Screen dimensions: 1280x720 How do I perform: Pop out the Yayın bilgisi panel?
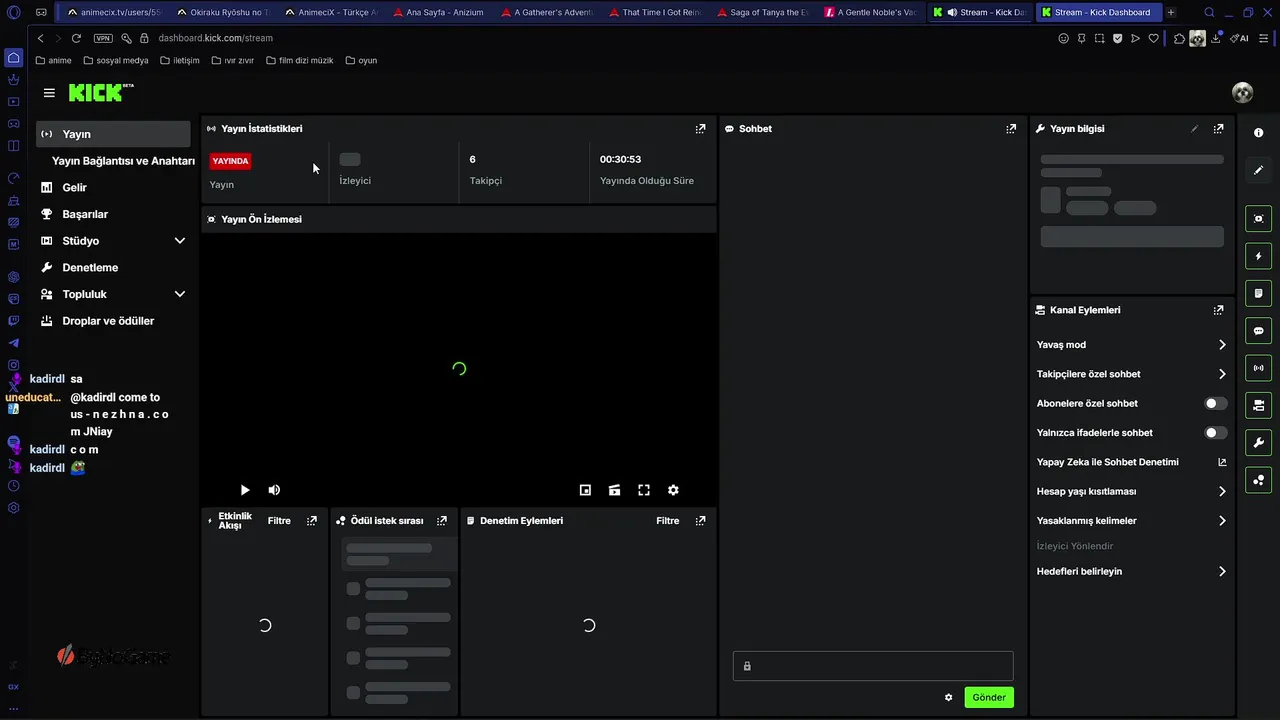coord(1218,129)
